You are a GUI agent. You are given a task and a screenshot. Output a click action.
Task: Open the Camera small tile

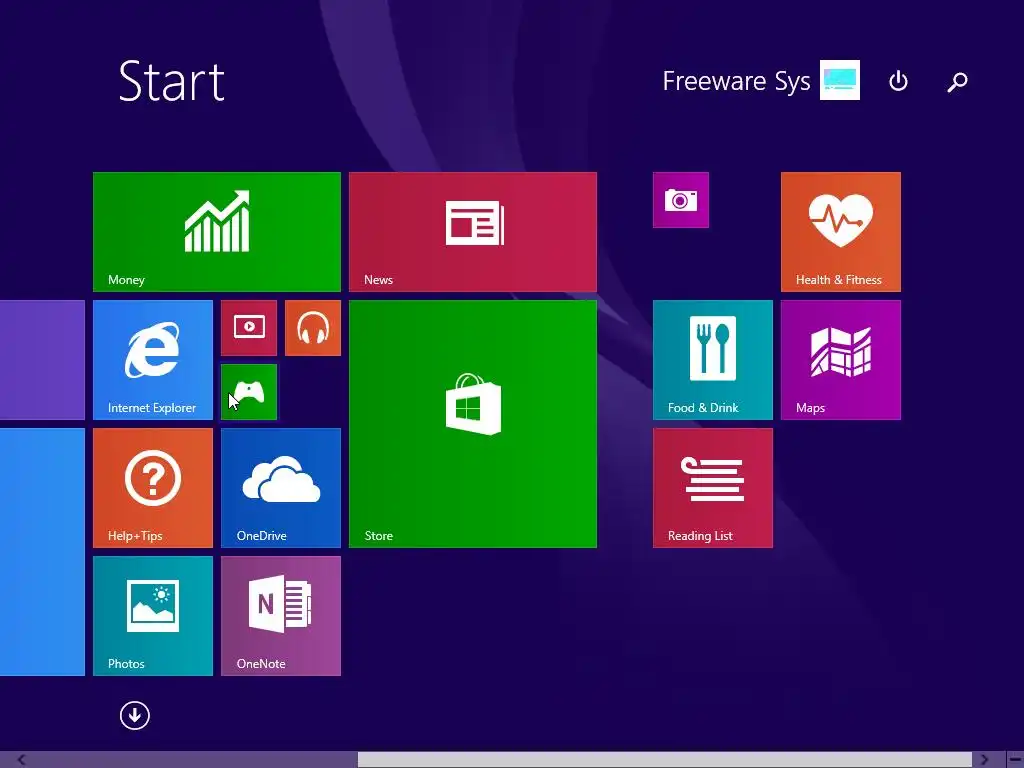pos(680,200)
